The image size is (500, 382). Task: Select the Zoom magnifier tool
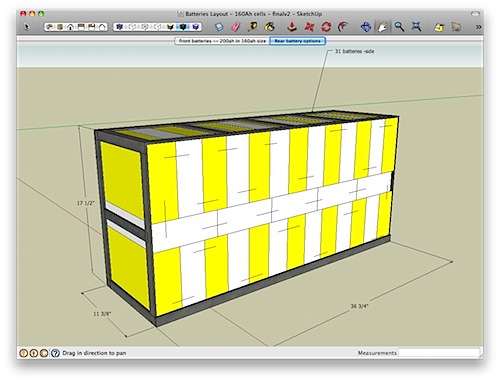pyautogui.click(x=399, y=27)
